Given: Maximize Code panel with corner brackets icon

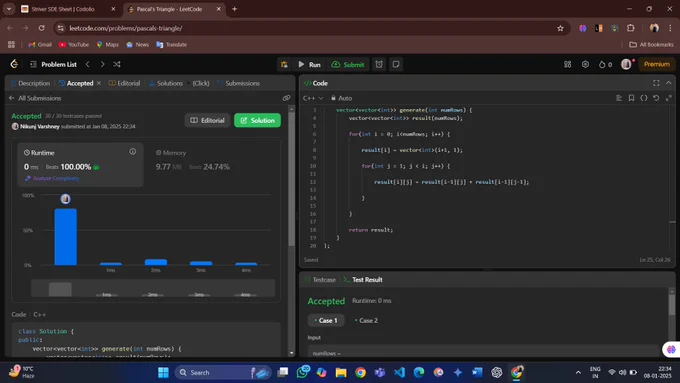Looking at the screenshot, I should pyautogui.click(x=656, y=83).
